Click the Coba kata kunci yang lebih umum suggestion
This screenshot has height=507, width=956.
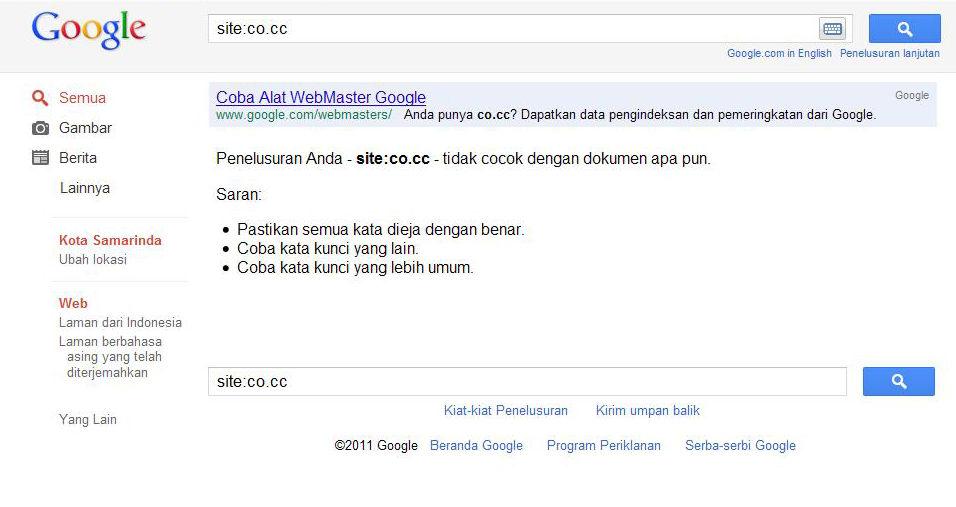pos(355,268)
